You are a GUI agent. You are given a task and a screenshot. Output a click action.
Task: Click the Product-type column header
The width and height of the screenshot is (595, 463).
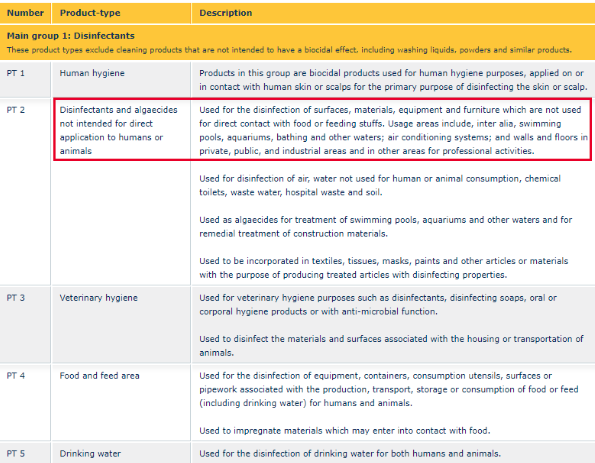click(x=90, y=13)
